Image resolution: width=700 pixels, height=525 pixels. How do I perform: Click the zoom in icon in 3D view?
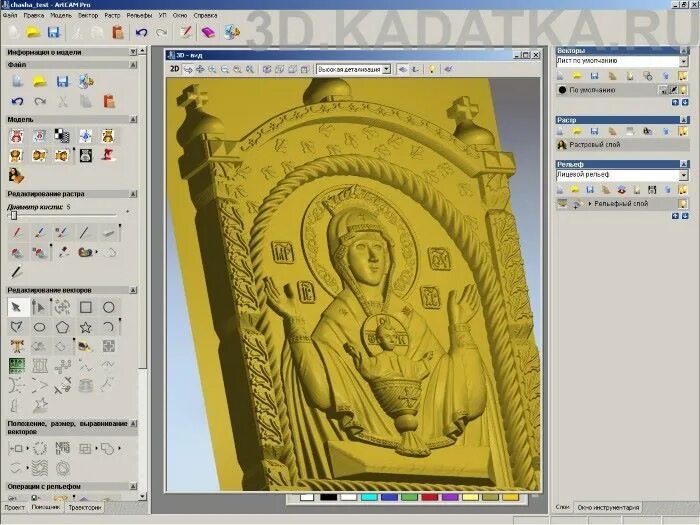212,69
